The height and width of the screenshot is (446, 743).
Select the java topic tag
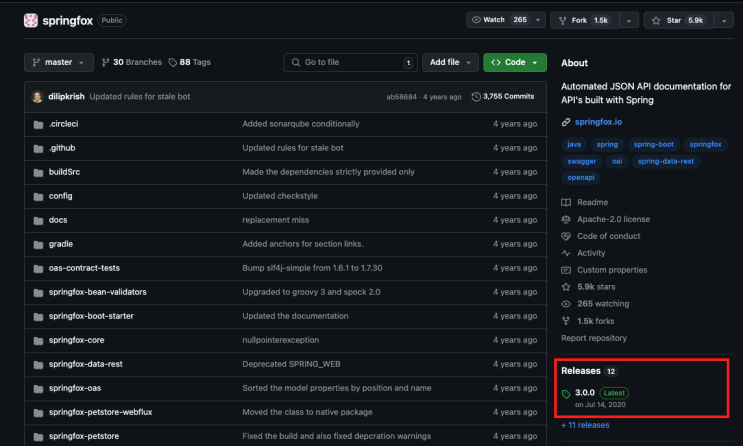tap(574, 145)
